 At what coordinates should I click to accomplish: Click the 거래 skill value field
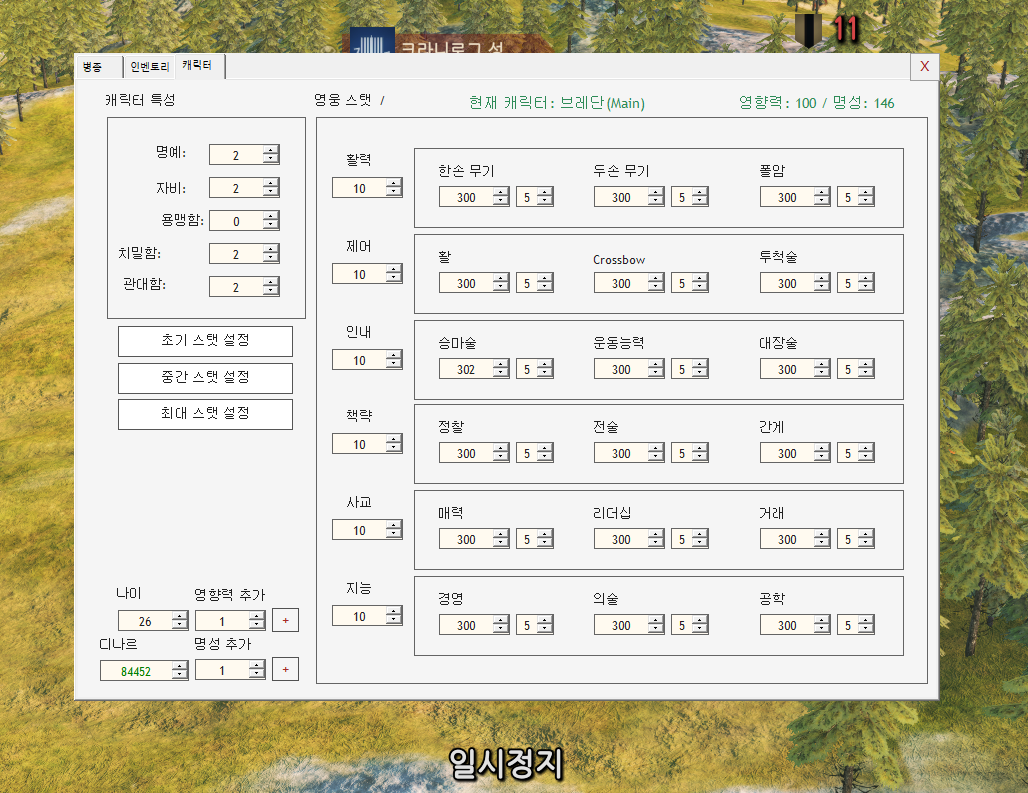(x=787, y=539)
